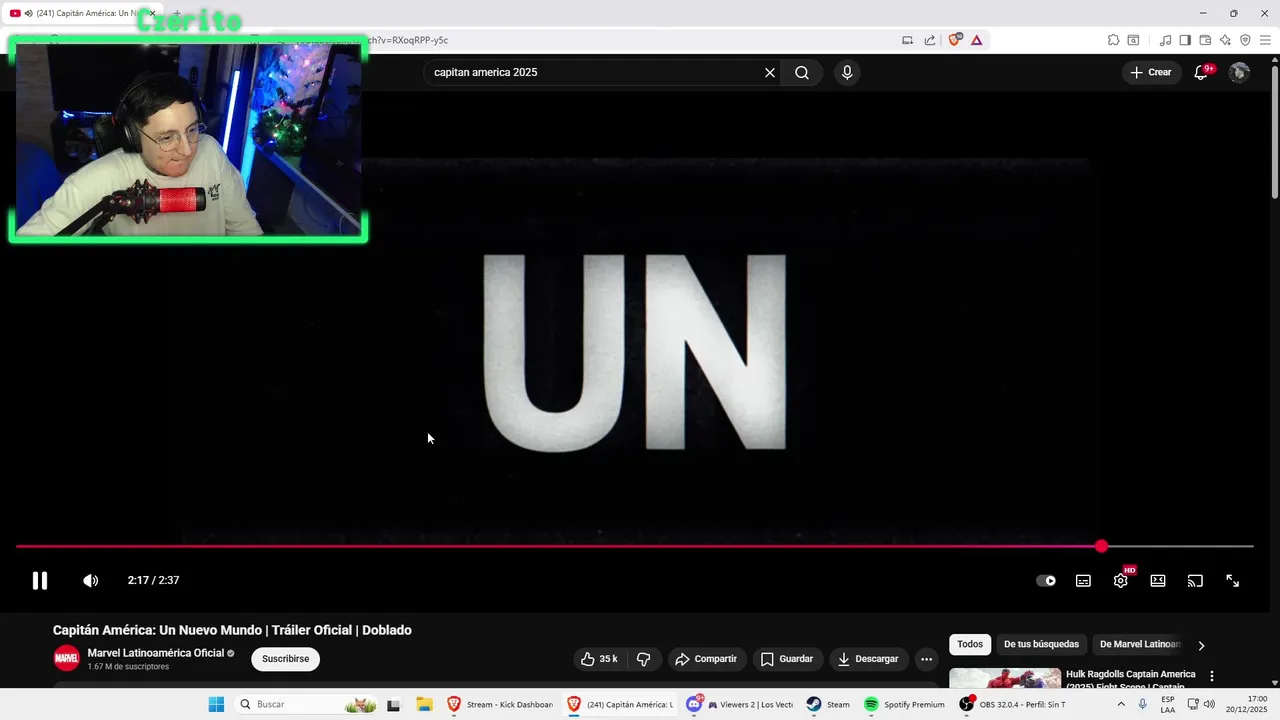
Task: Open the browser hamburger main menu
Action: click(1265, 40)
